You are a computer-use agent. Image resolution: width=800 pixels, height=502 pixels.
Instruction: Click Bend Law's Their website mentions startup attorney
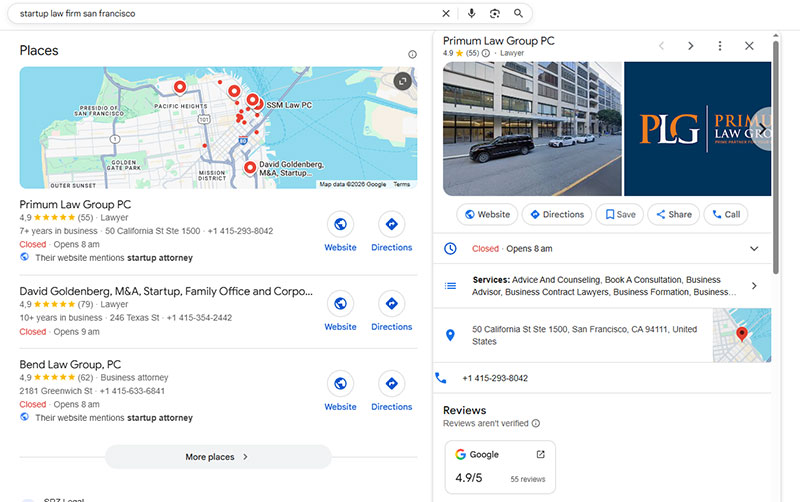114,418
